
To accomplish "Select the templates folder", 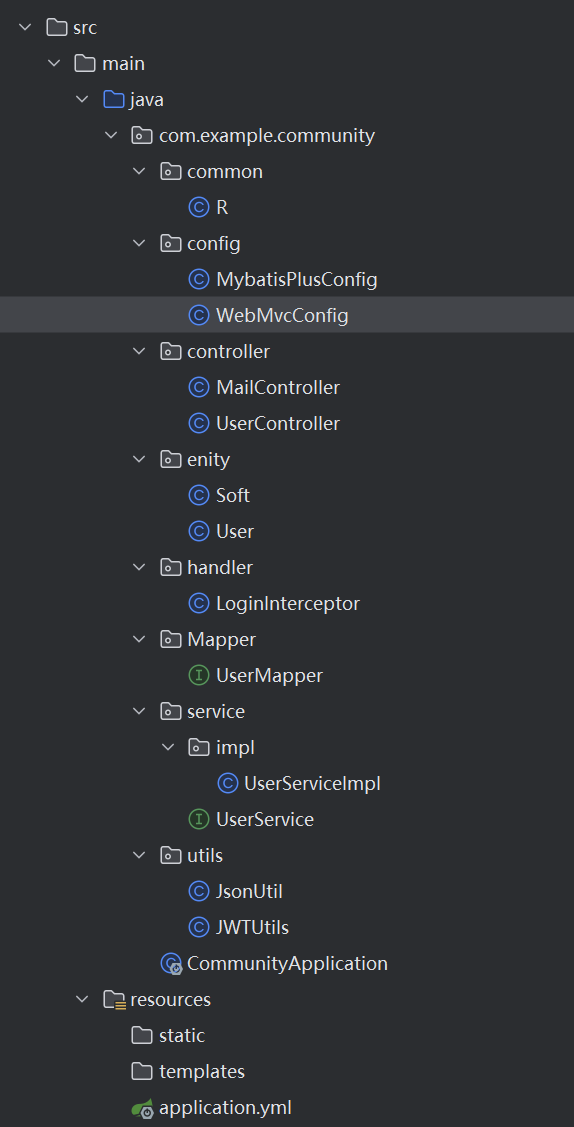I will (x=202, y=1072).
